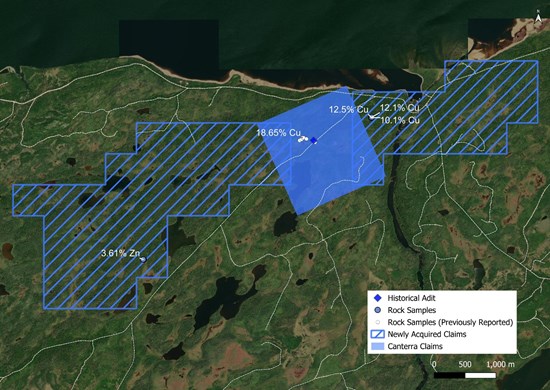Click the Previously Reported samples legend symbol

[377, 322]
